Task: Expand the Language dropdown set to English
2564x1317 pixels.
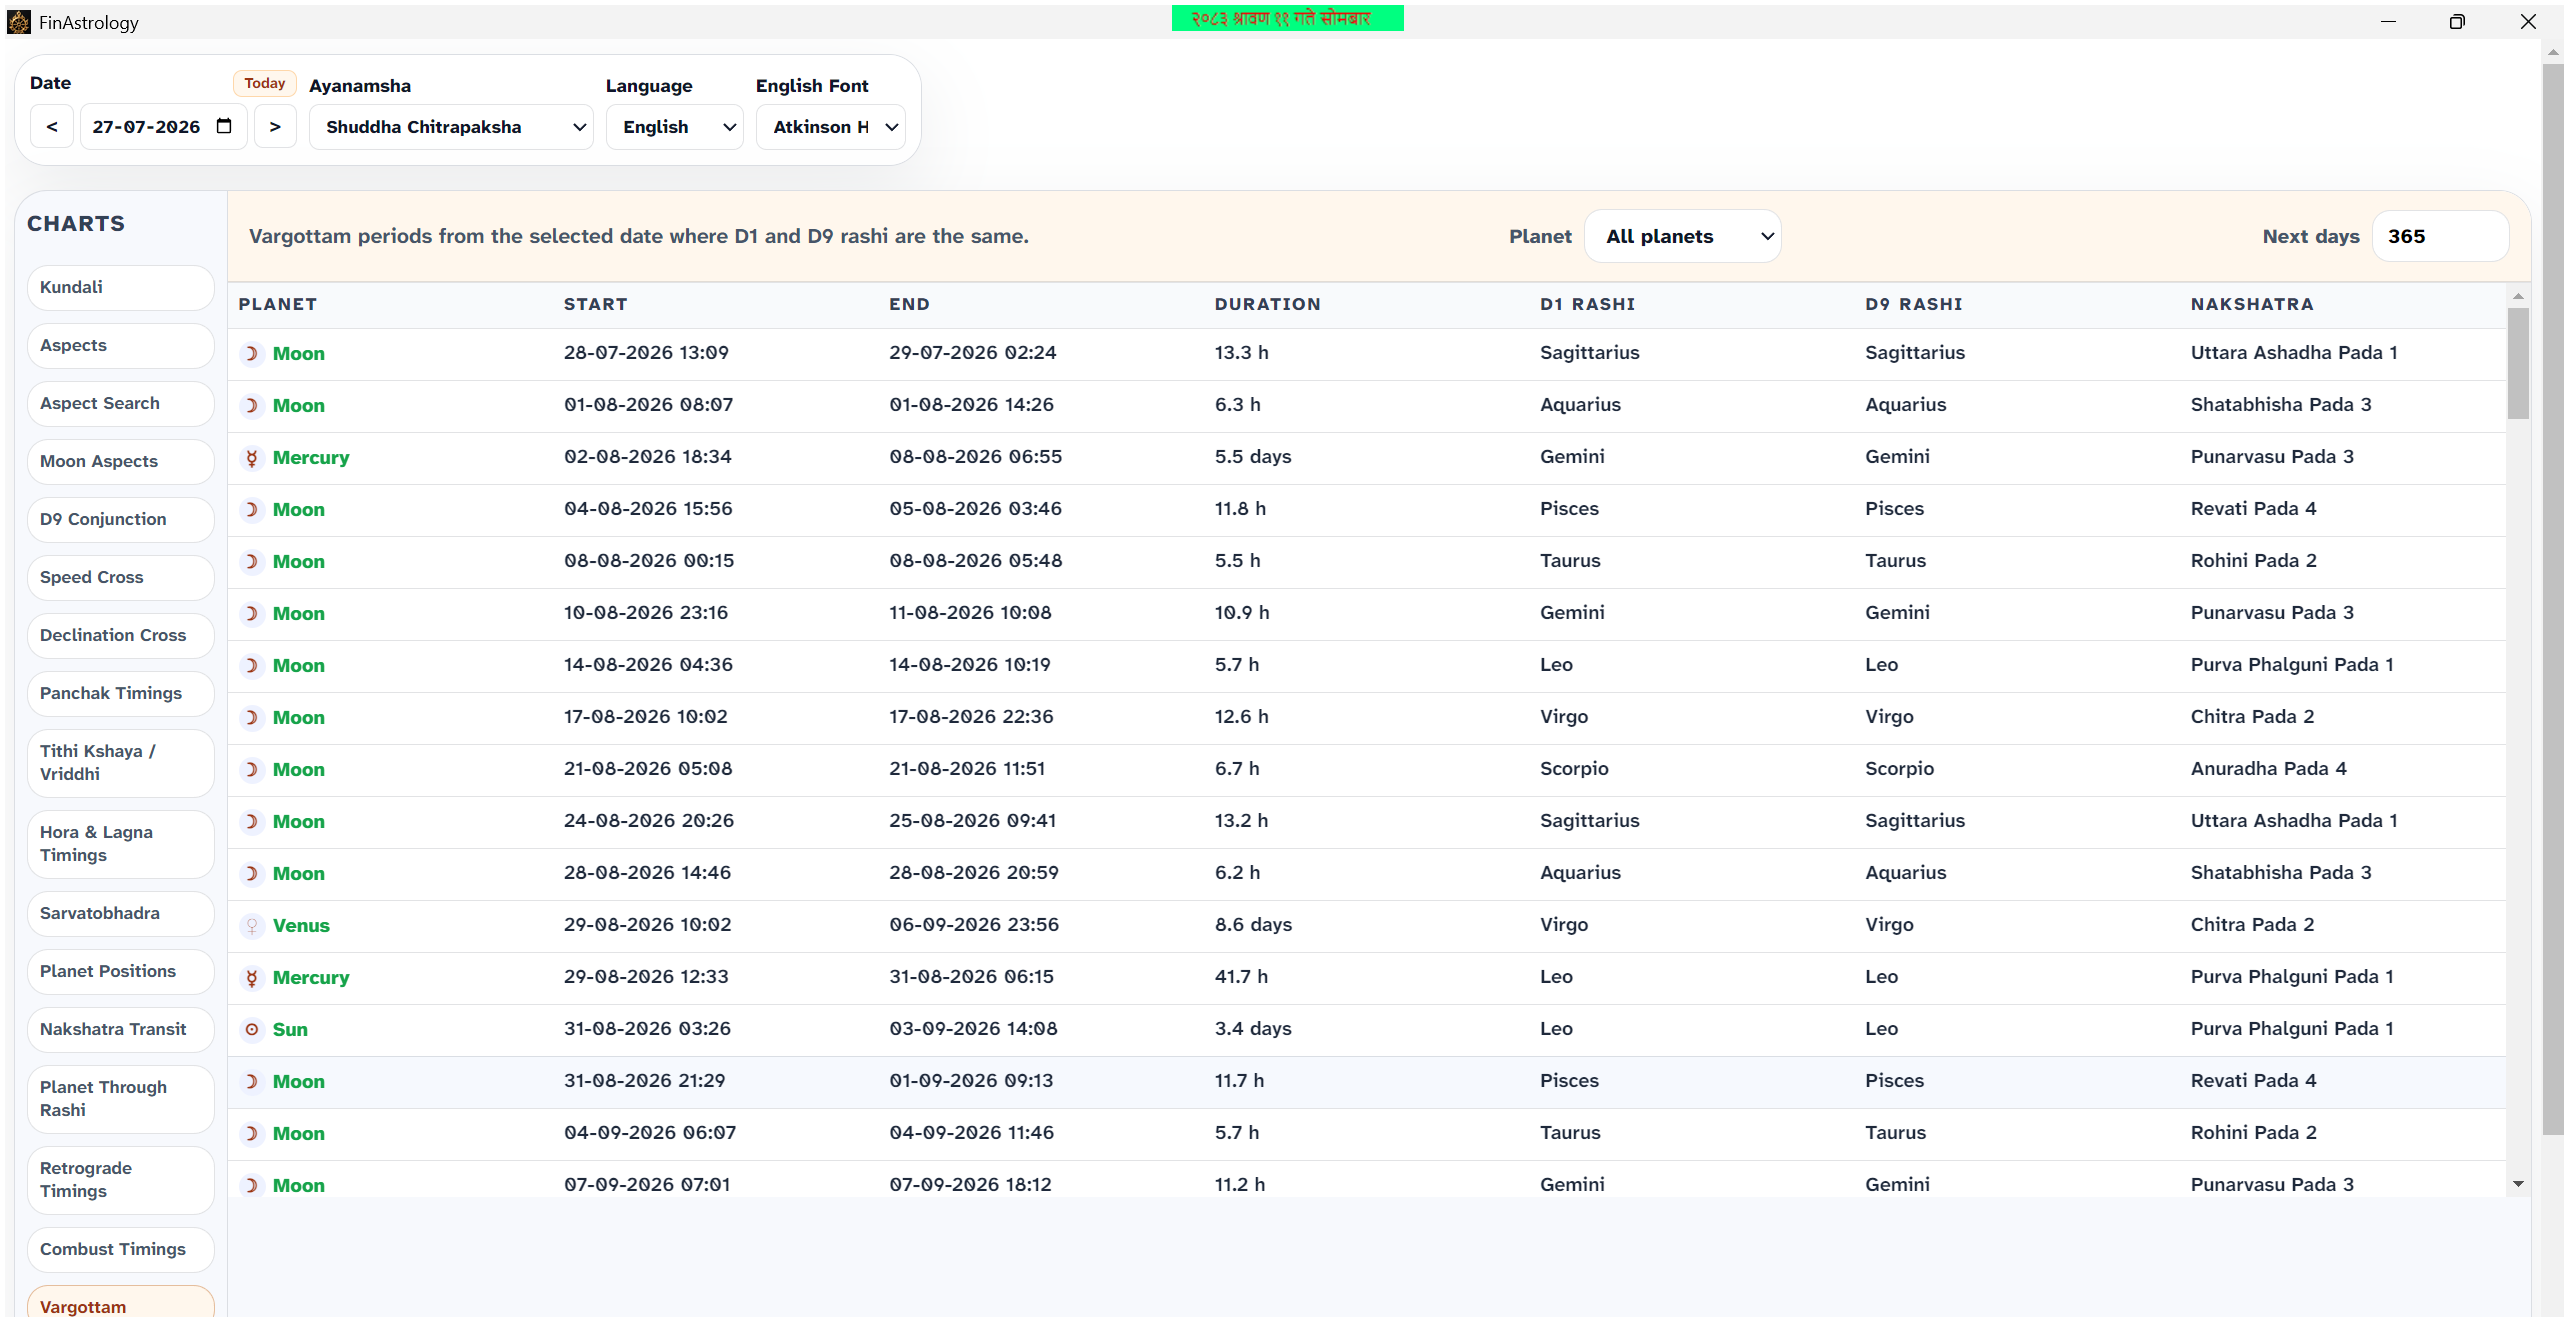Action: pyautogui.click(x=675, y=127)
